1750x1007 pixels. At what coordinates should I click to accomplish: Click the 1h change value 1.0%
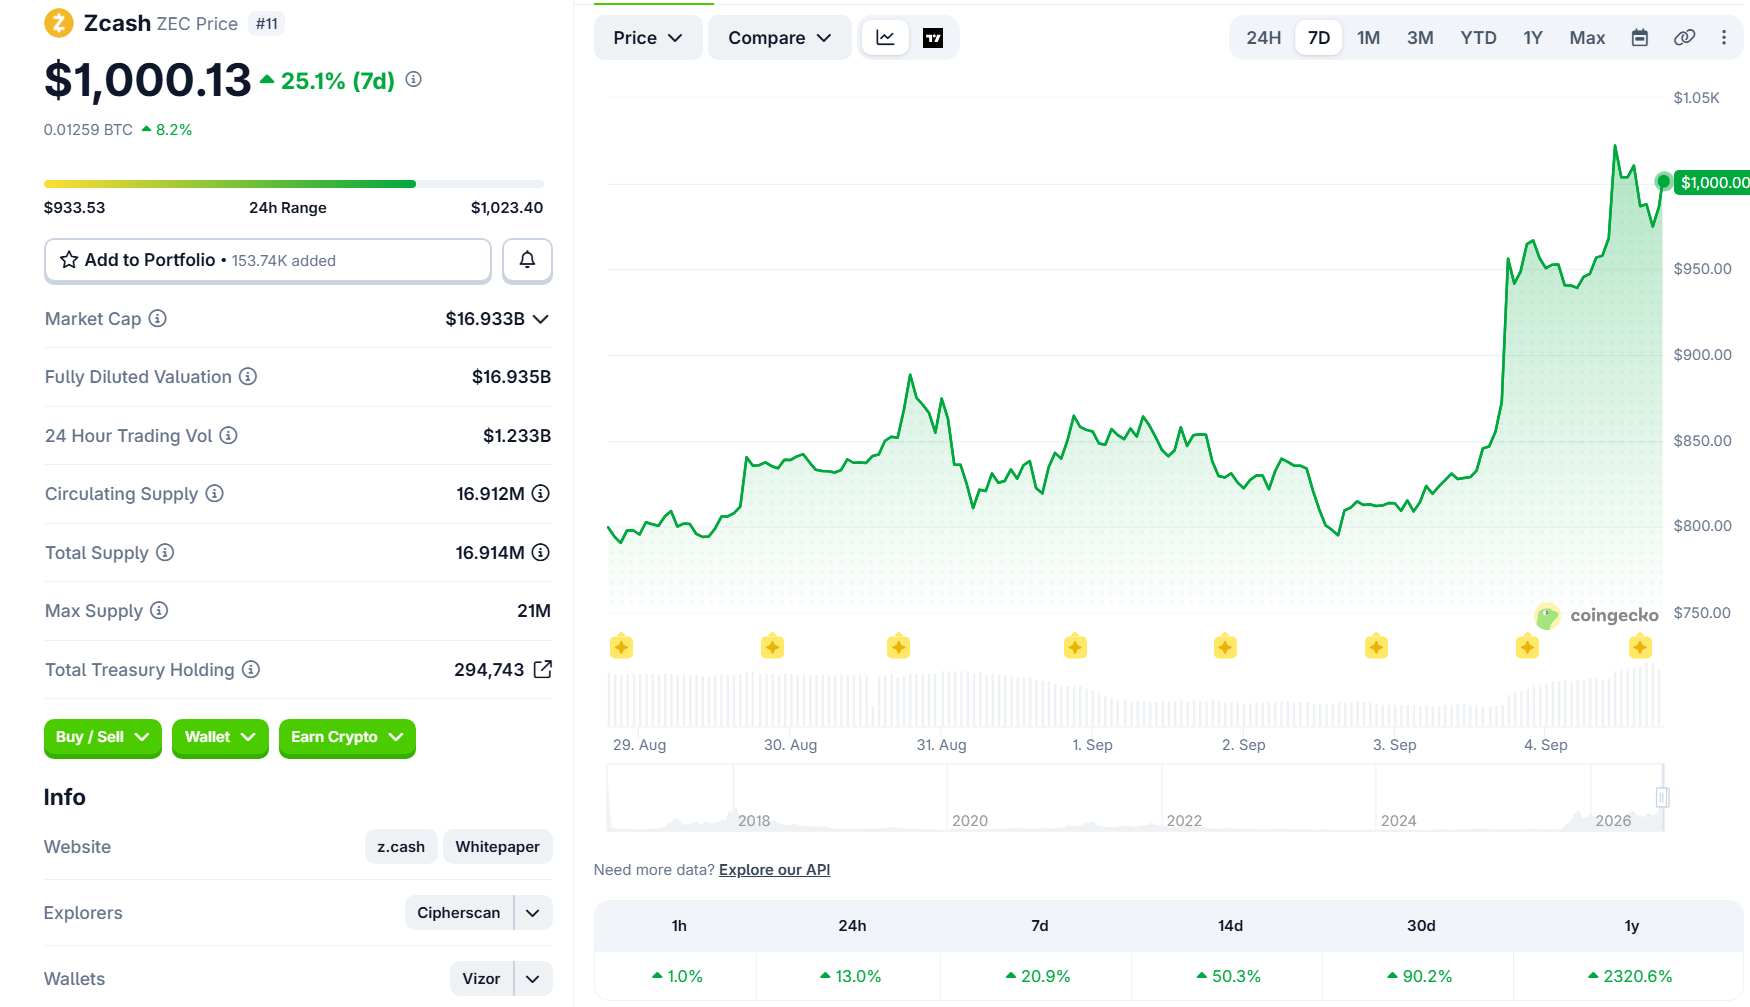pyautogui.click(x=677, y=976)
